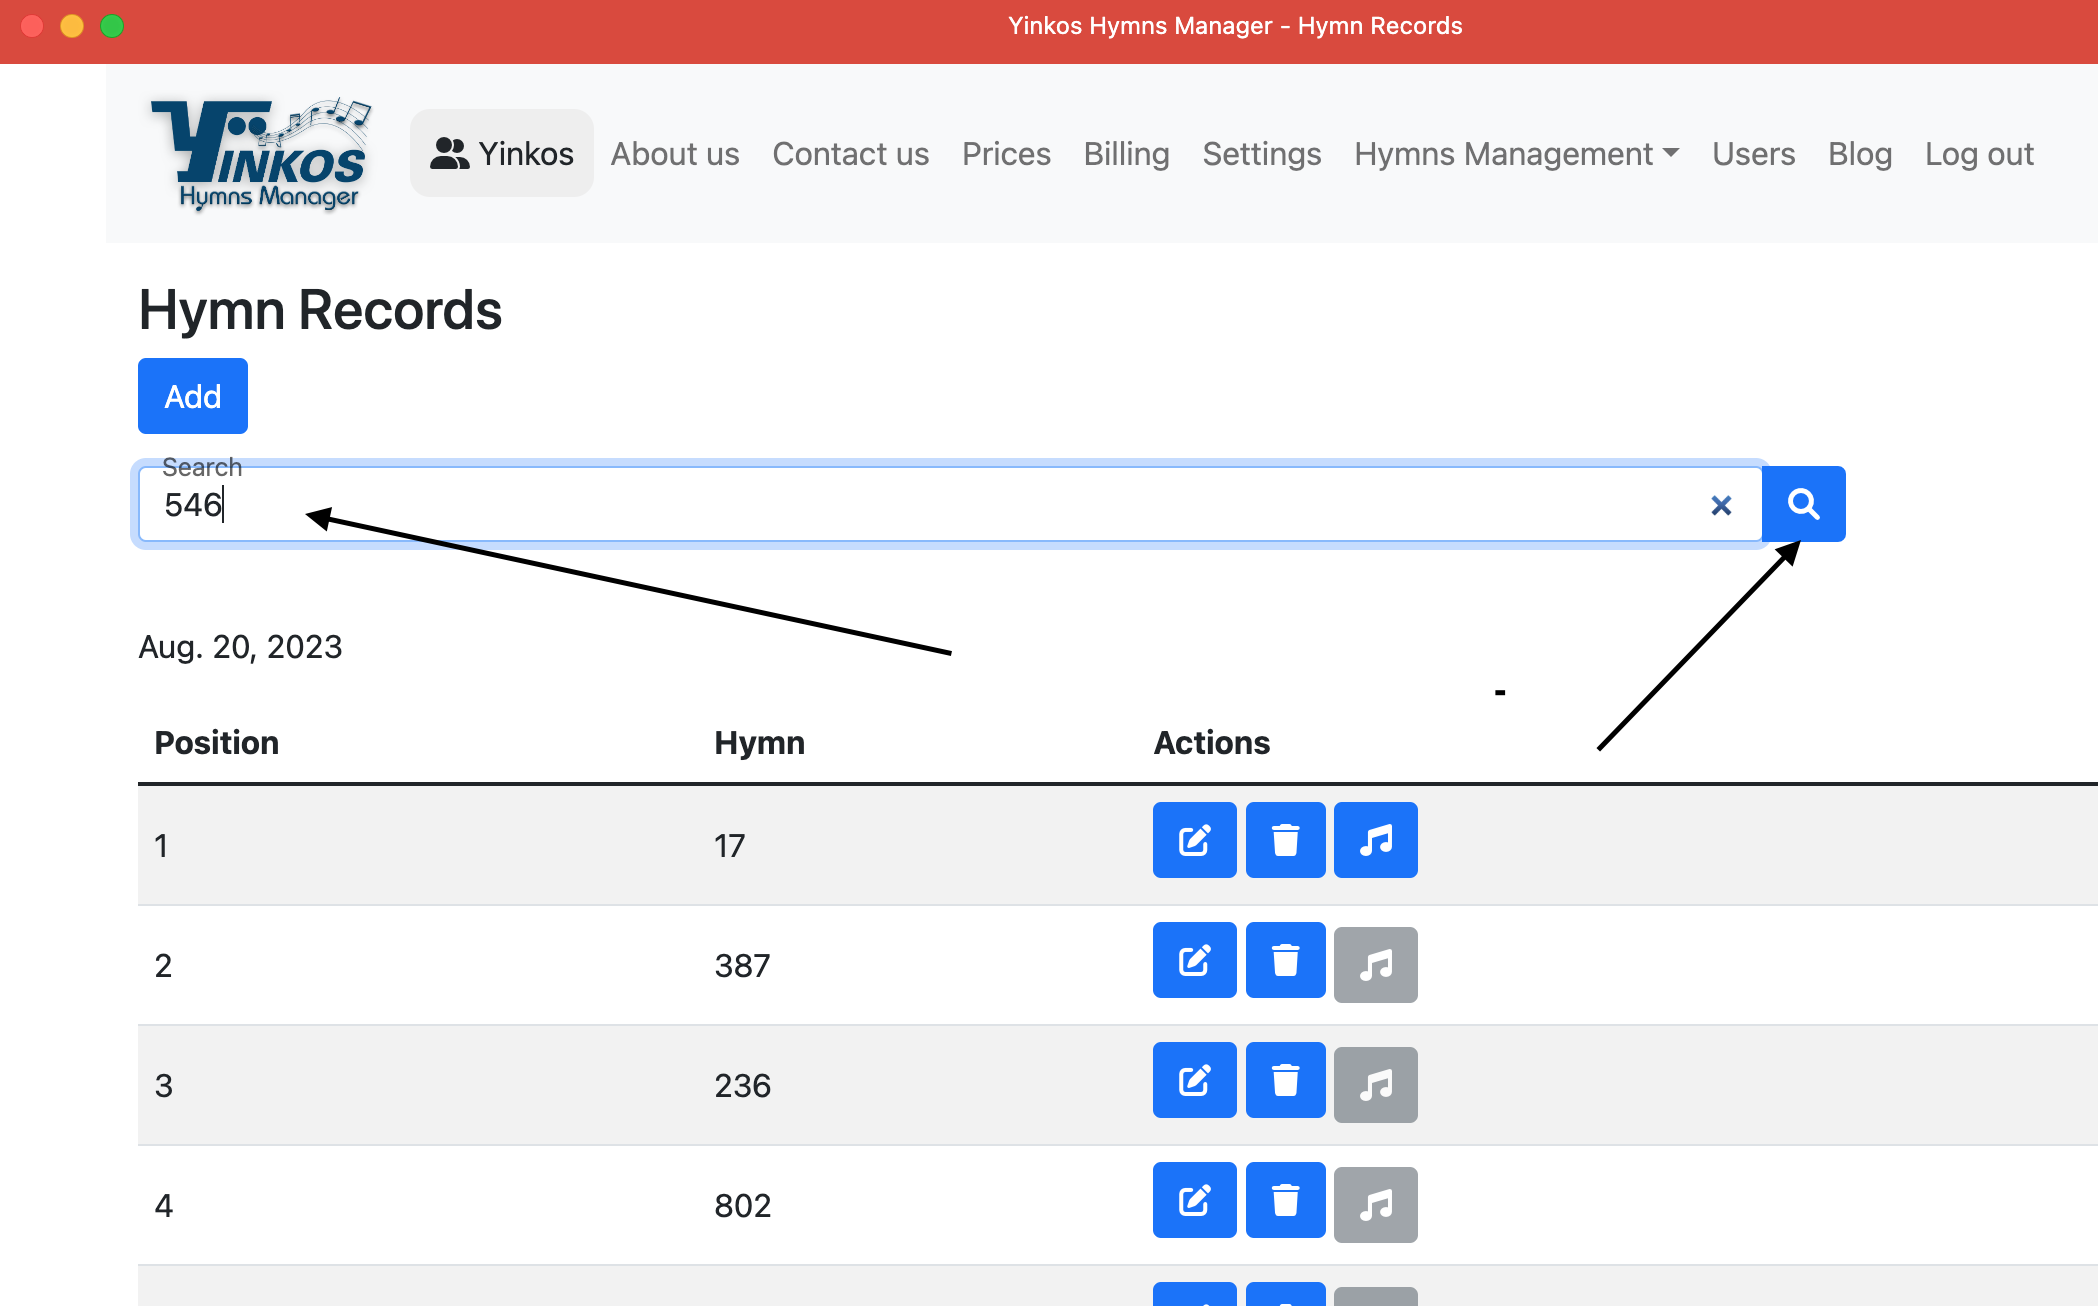Click the search magnifier button

[x=1803, y=504]
